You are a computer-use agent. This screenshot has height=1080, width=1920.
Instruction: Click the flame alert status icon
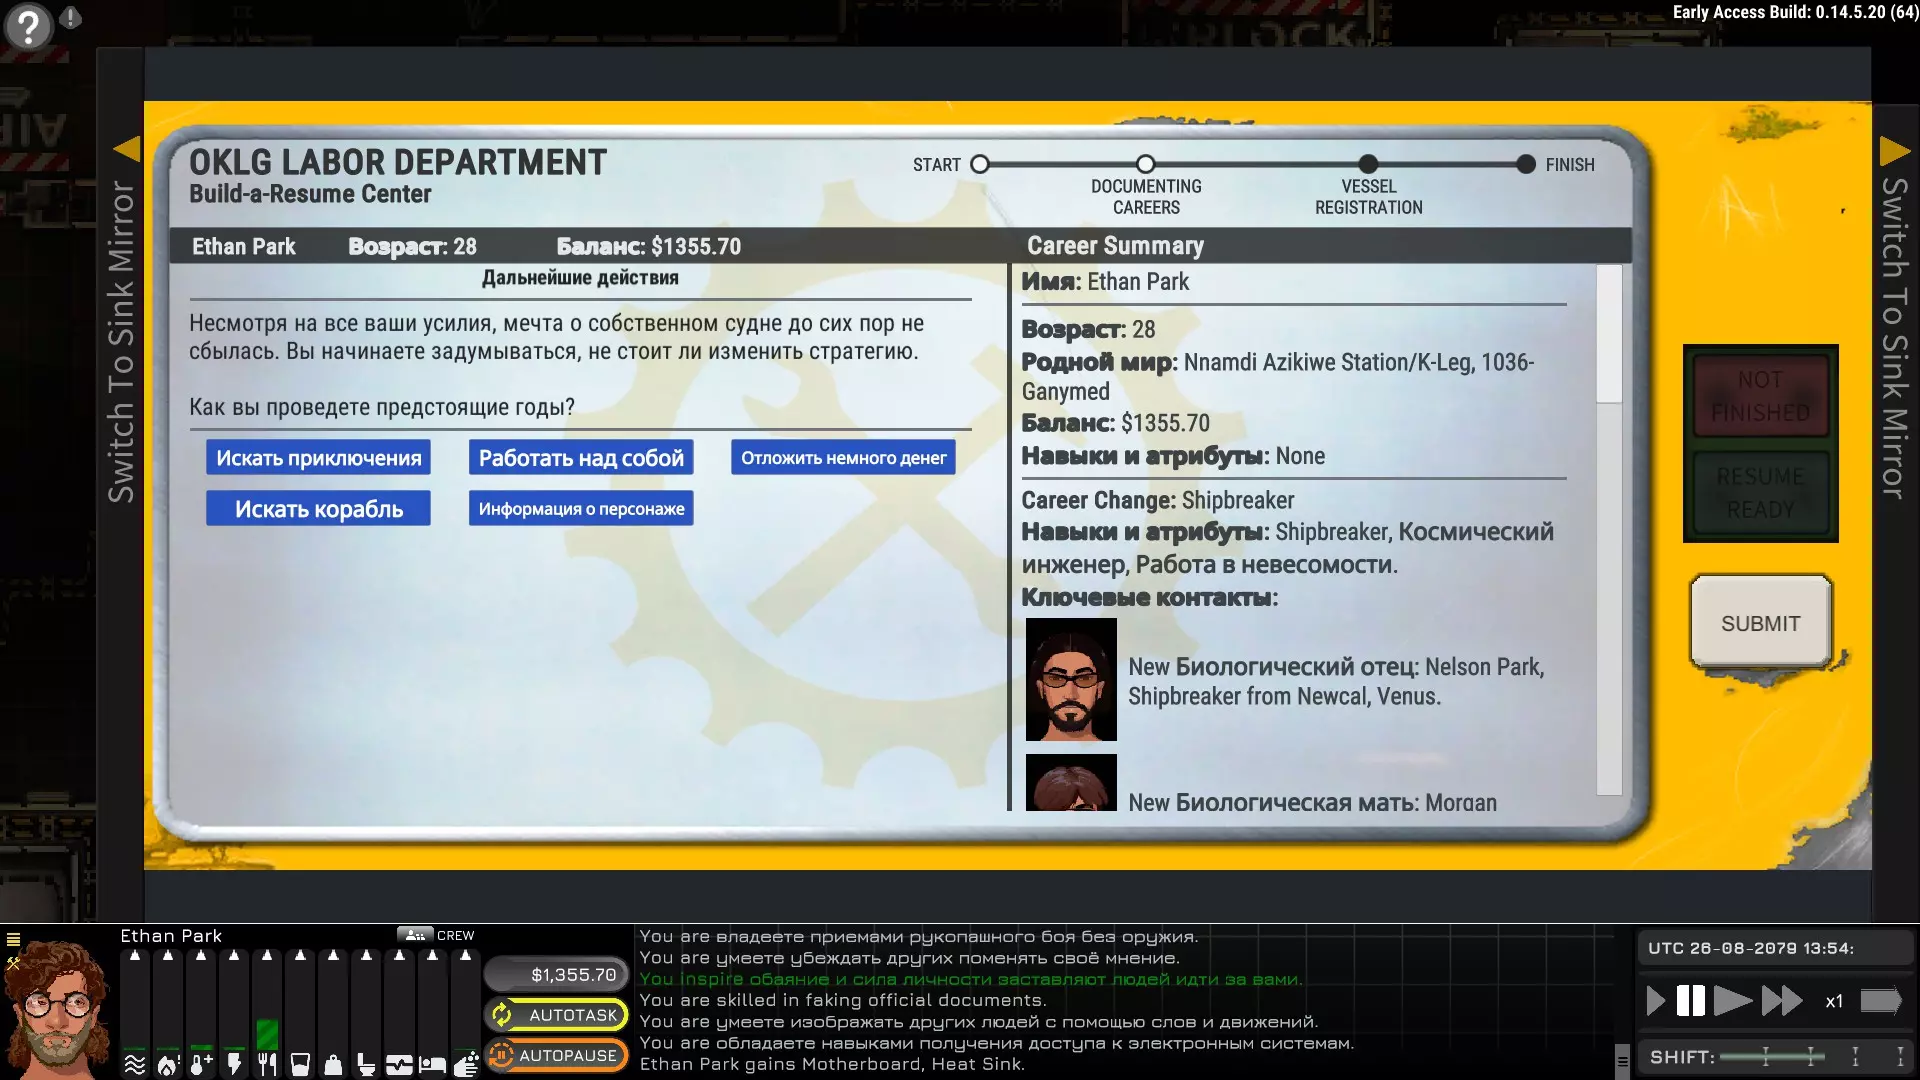point(168,1064)
